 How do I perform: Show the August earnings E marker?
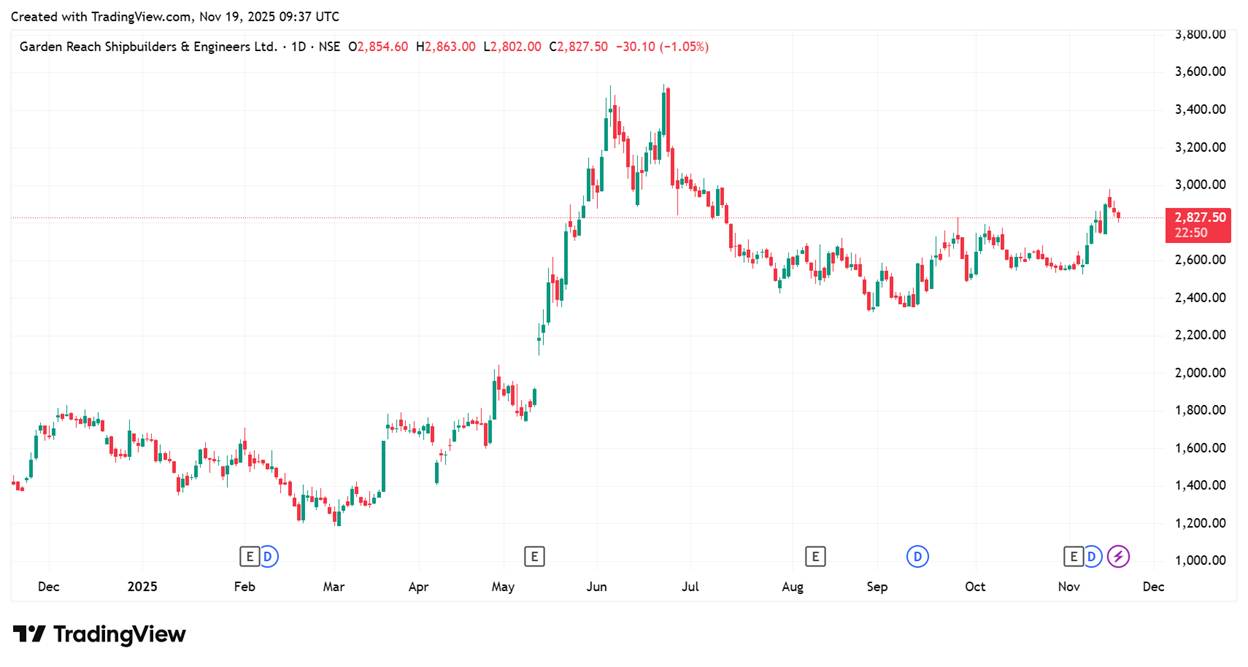click(x=816, y=556)
